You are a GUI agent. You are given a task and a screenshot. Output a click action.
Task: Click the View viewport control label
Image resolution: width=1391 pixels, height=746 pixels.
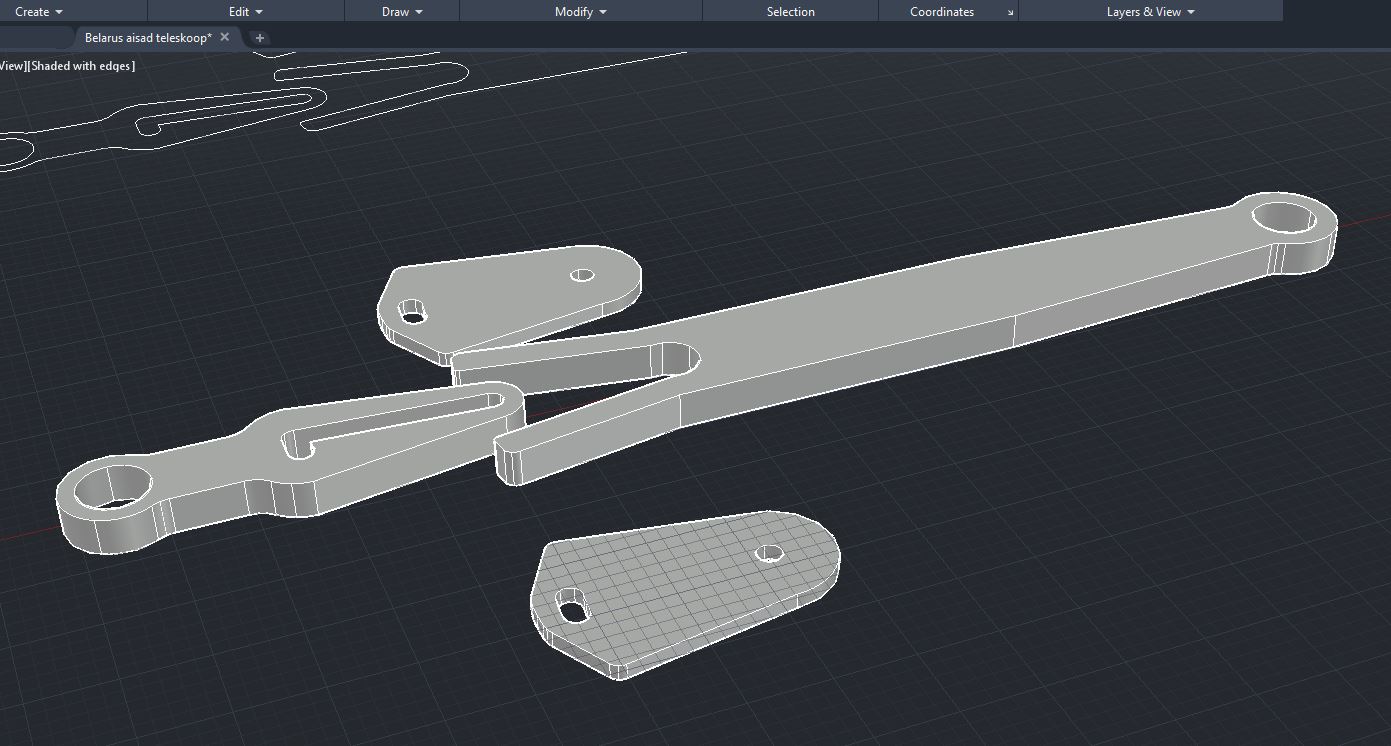tap(12, 66)
